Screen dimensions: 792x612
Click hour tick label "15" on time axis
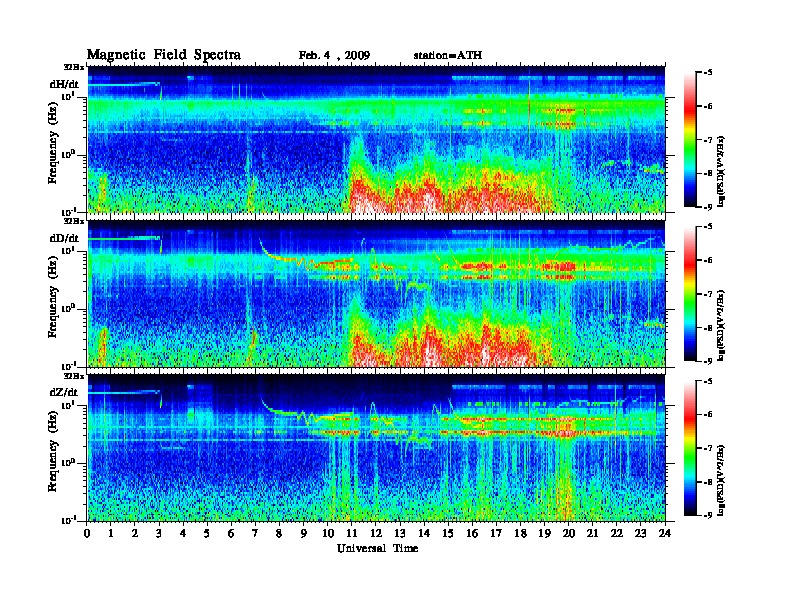tap(448, 534)
